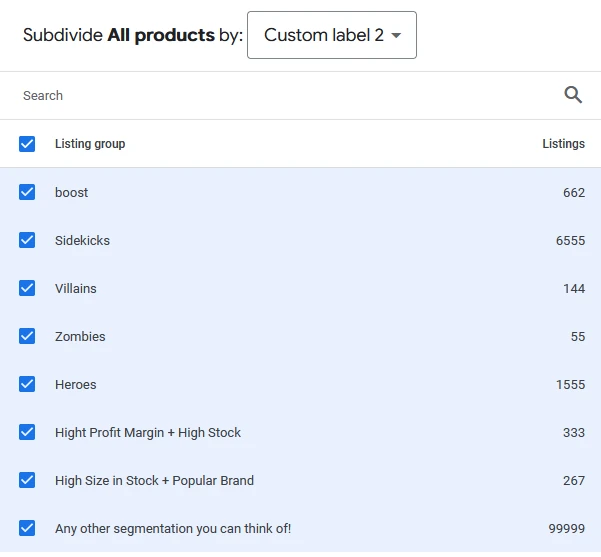This screenshot has height=557, width=601.
Task: Select Any other segmentation you can think of! label
Action: 173,529
